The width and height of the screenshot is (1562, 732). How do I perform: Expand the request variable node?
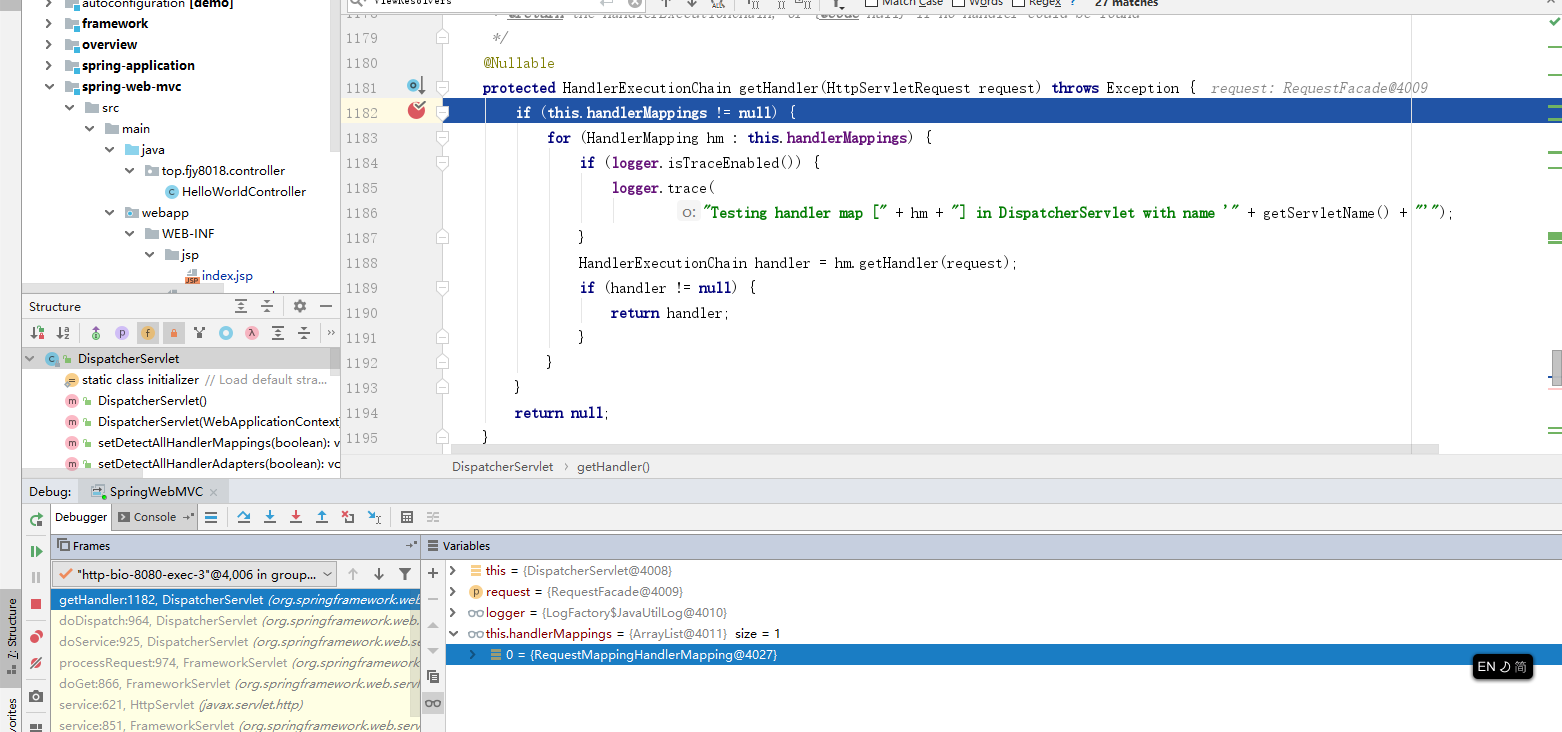(x=453, y=592)
